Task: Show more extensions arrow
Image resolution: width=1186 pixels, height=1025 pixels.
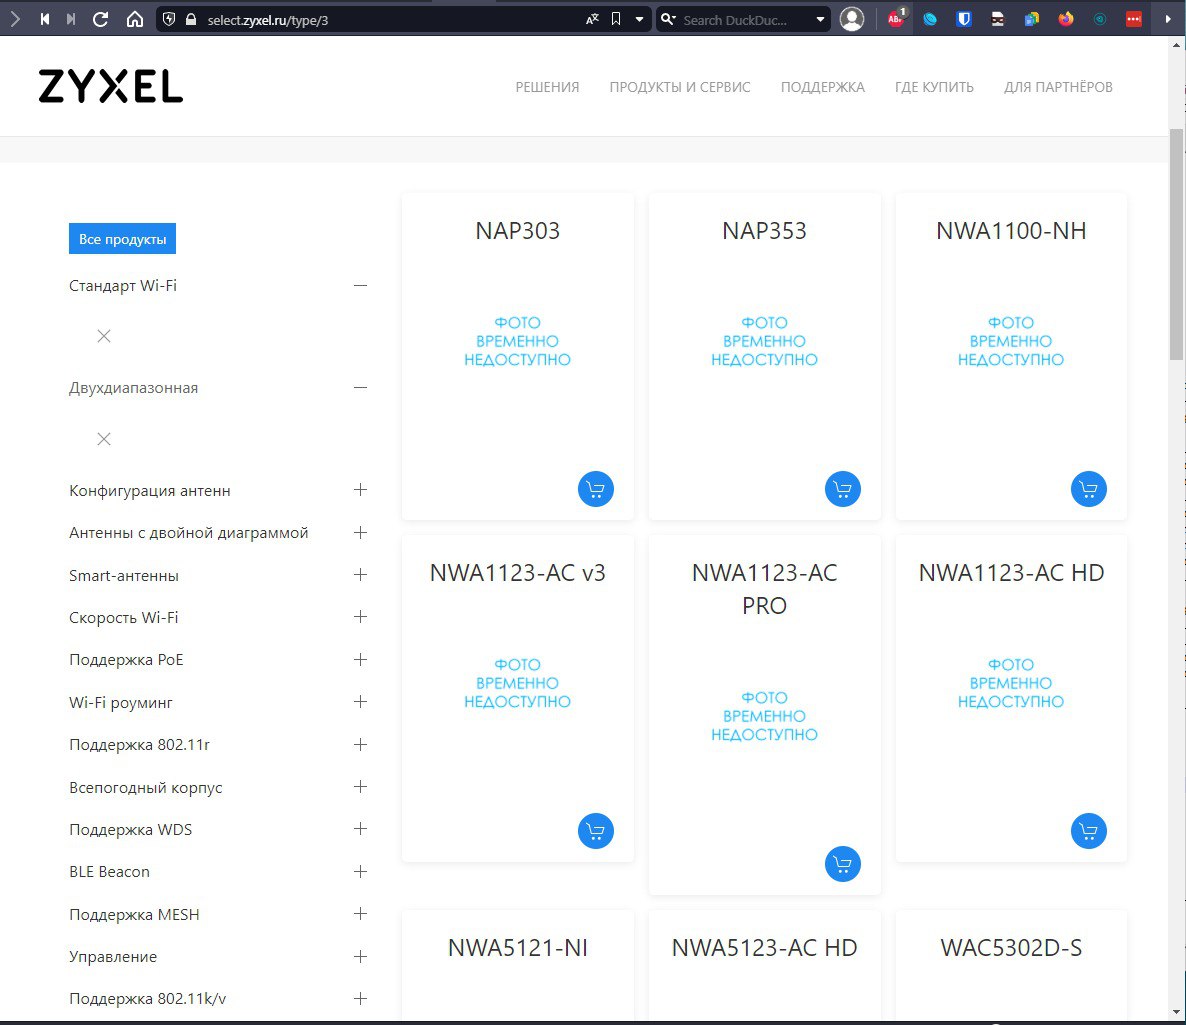Action: (1168, 20)
